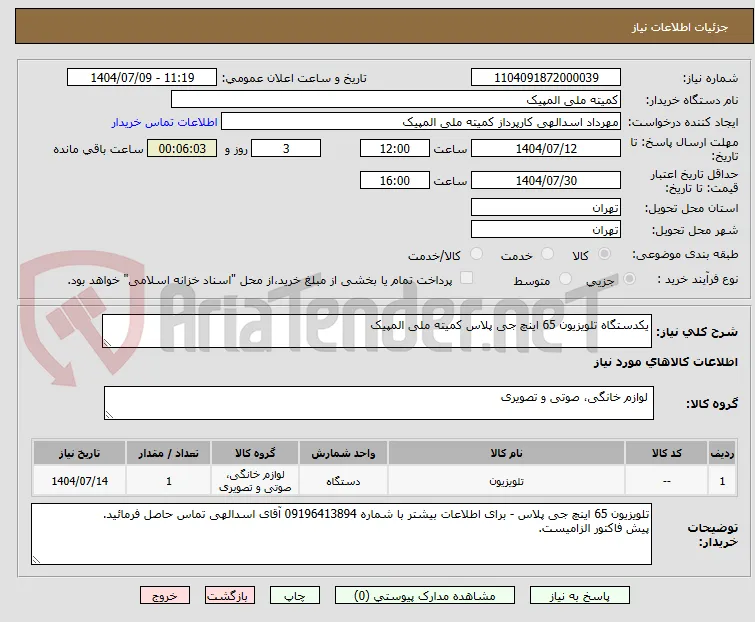Click resize handle of شرح کلی نیاز box
Image resolution: width=755 pixels, height=622 pixels.
(x=107, y=342)
